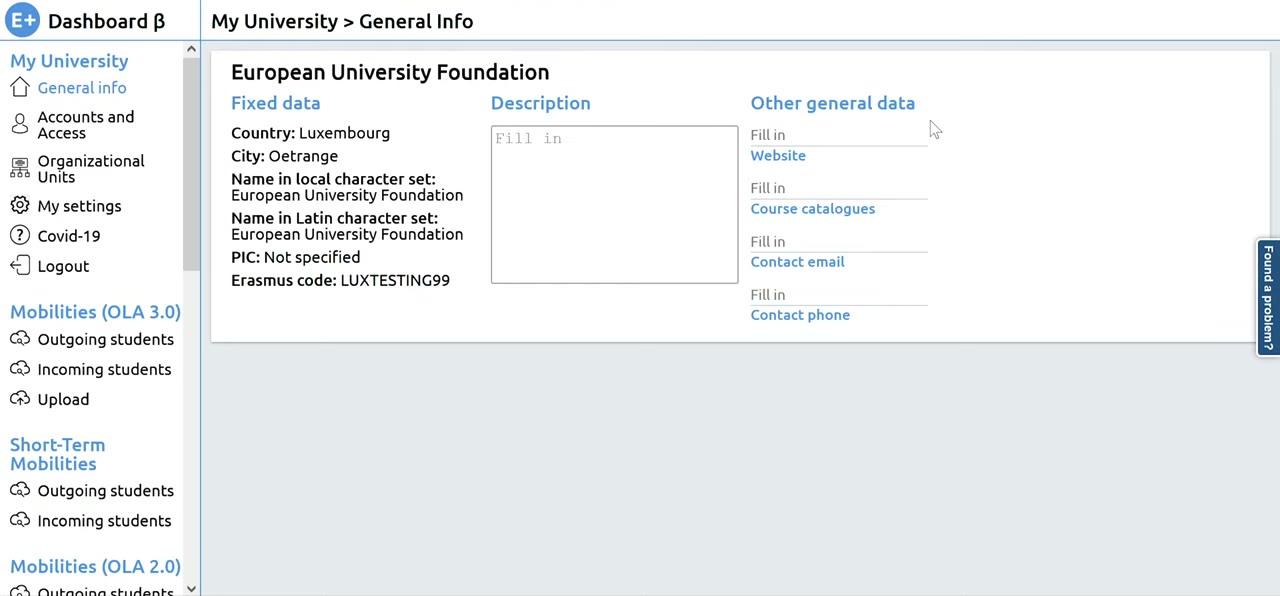Click the Course catalogues fill-in field
The height and width of the screenshot is (596, 1280).
839,188
